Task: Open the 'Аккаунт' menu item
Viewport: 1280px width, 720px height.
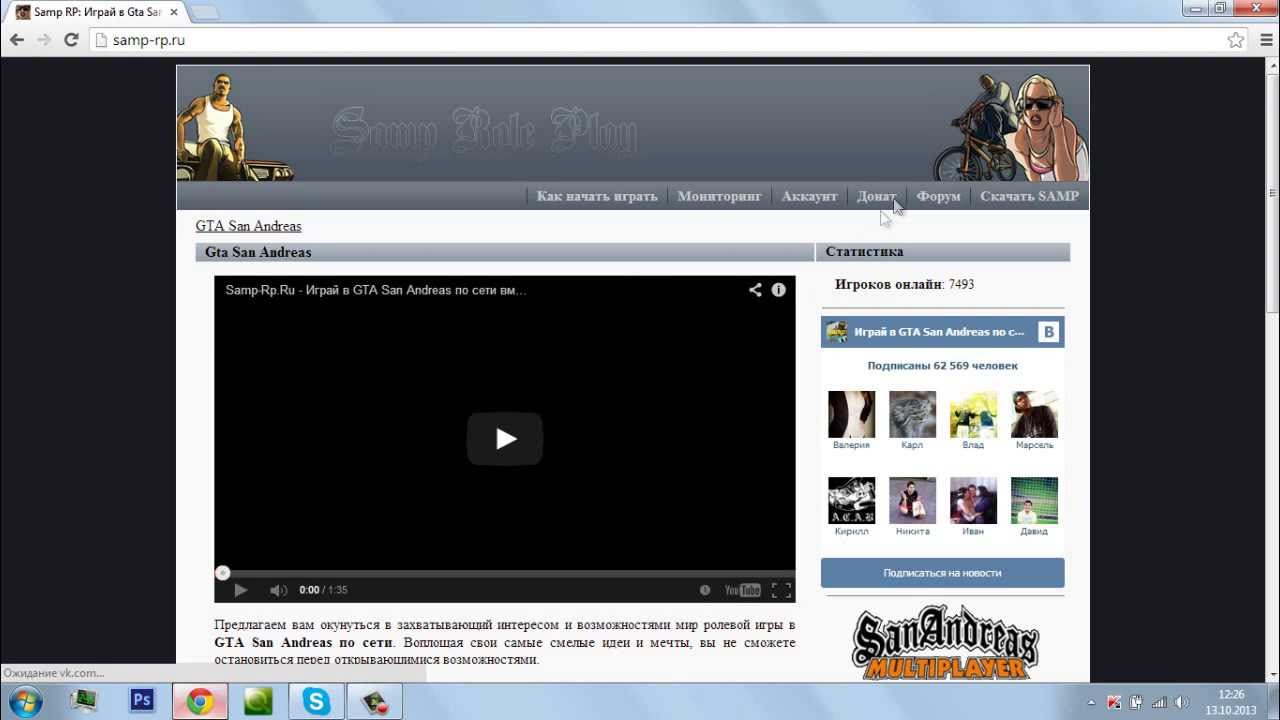Action: 809,196
